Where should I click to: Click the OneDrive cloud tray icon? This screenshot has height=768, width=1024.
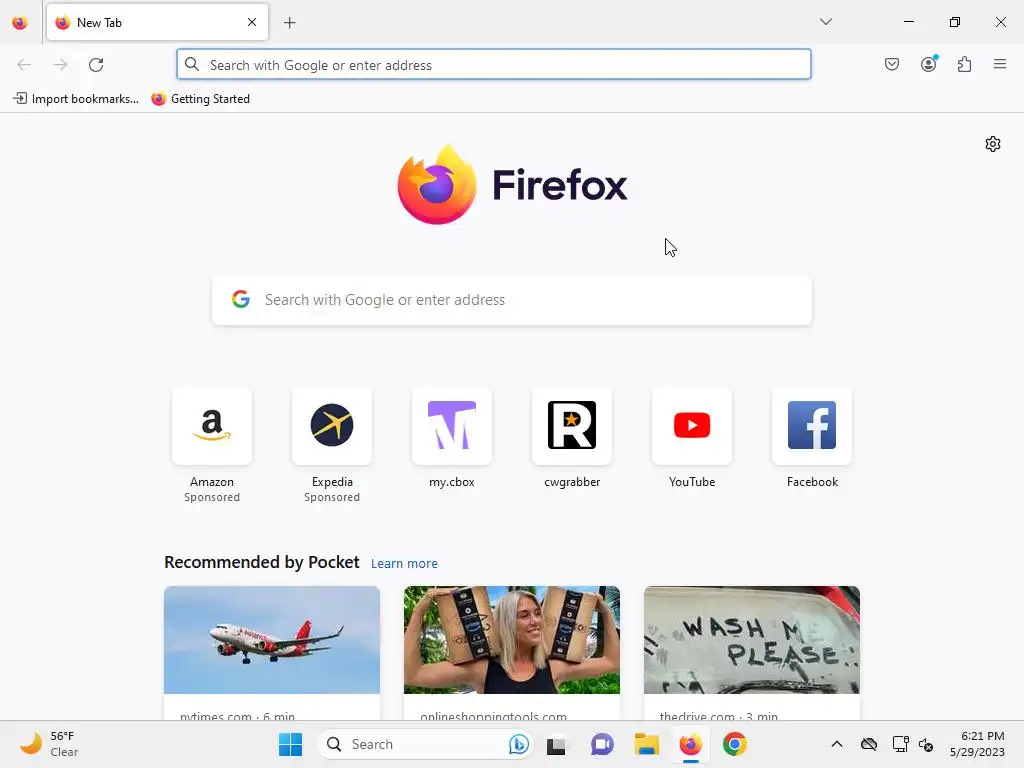pos(869,744)
